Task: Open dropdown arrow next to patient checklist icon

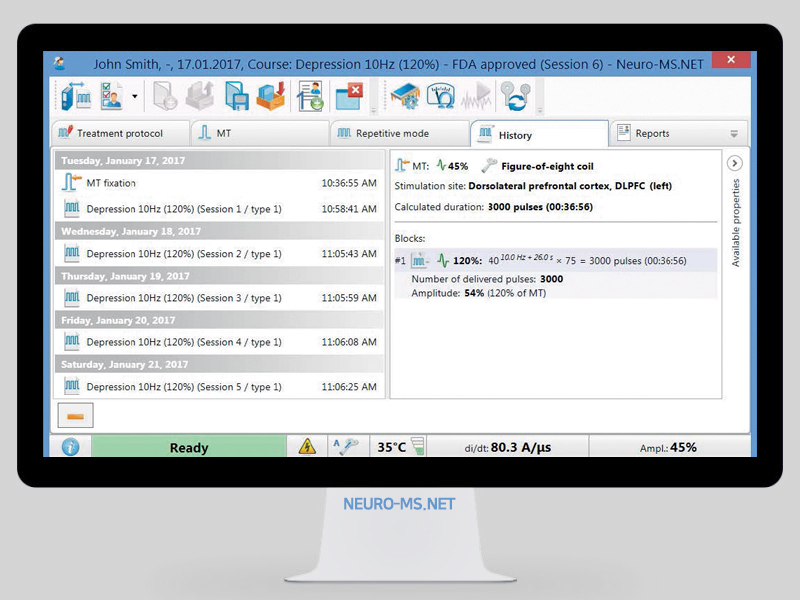Action: [x=134, y=97]
